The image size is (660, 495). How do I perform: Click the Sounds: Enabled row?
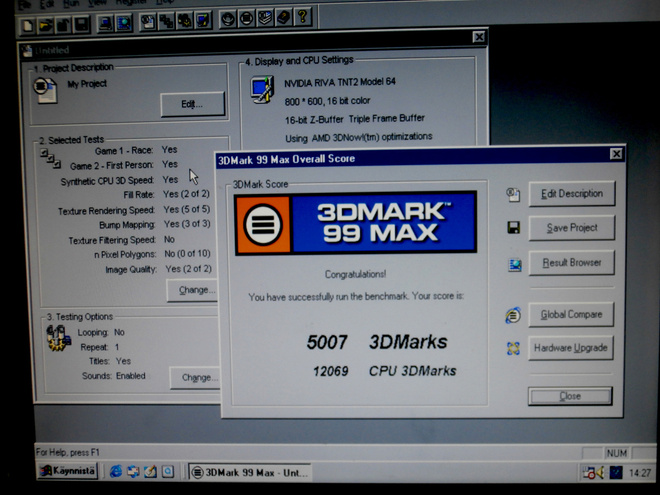coord(114,376)
